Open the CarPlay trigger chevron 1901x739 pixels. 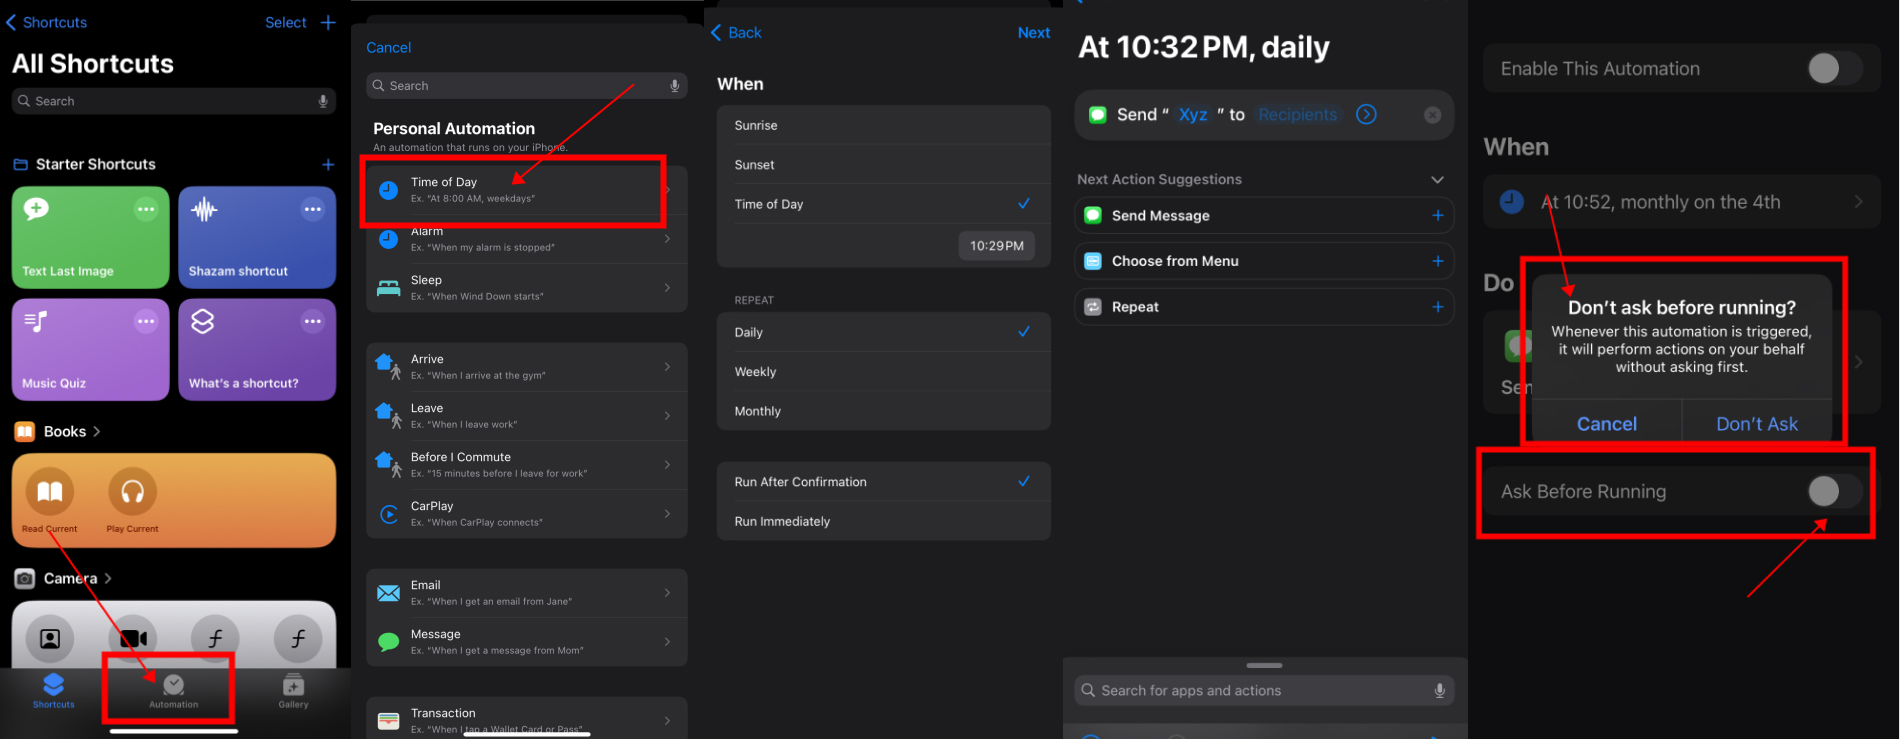pyautogui.click(x=668, y=514)
